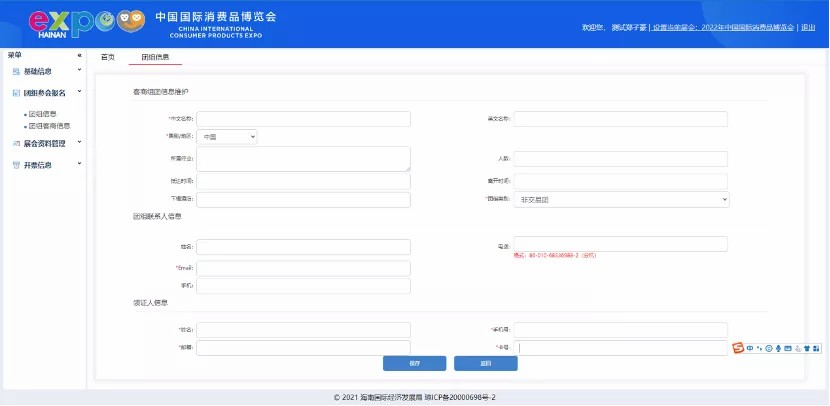Click the 离开时间 input field
Viewport: 830px width, 406px height.
pos(620,182)
